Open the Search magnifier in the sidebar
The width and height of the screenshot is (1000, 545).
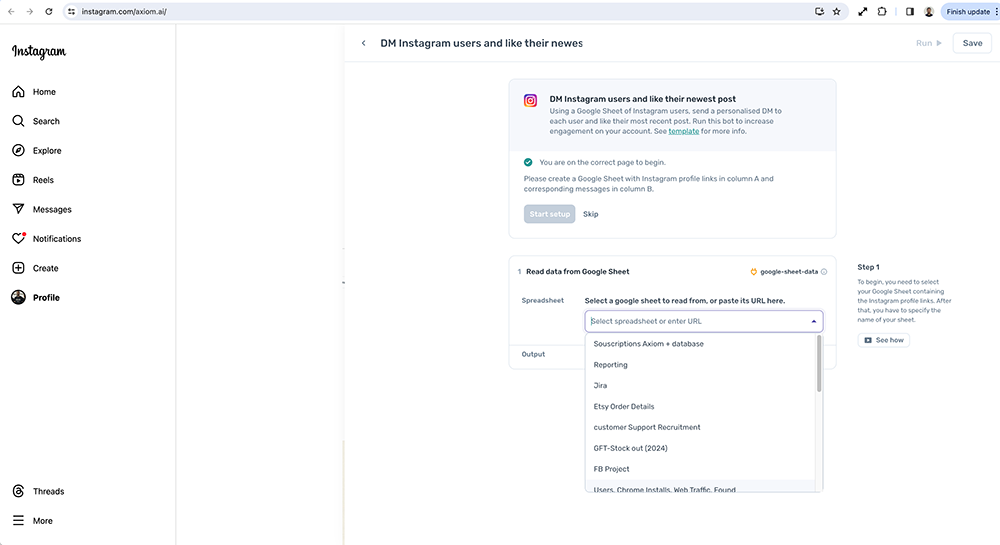click(18, 121)
